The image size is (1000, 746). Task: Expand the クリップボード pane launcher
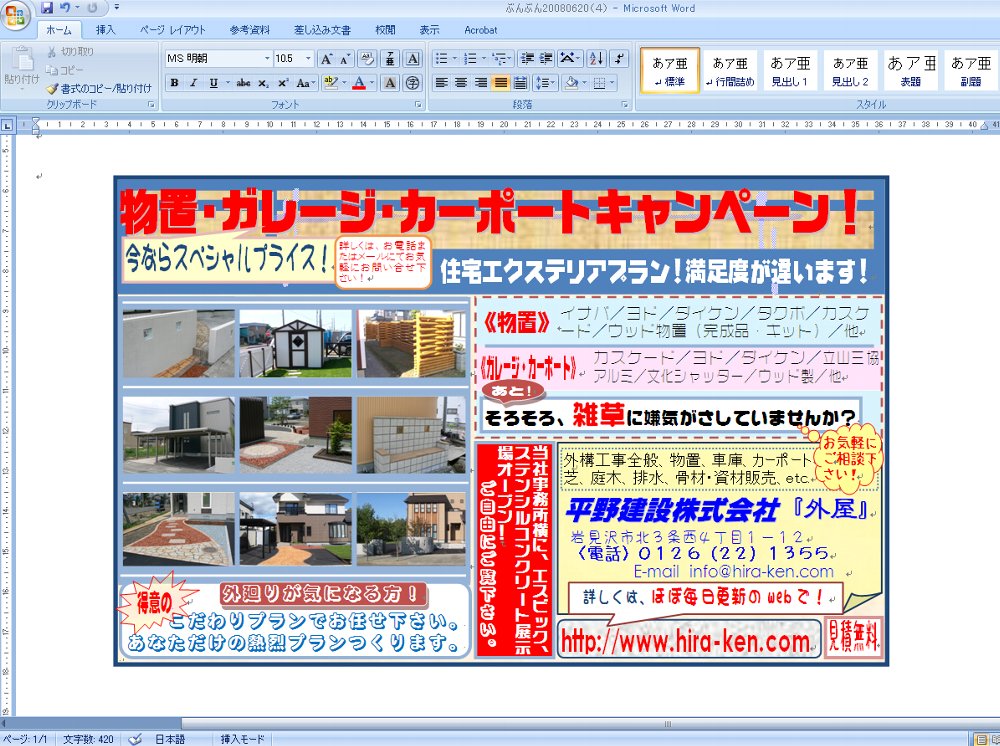[152, 105]
